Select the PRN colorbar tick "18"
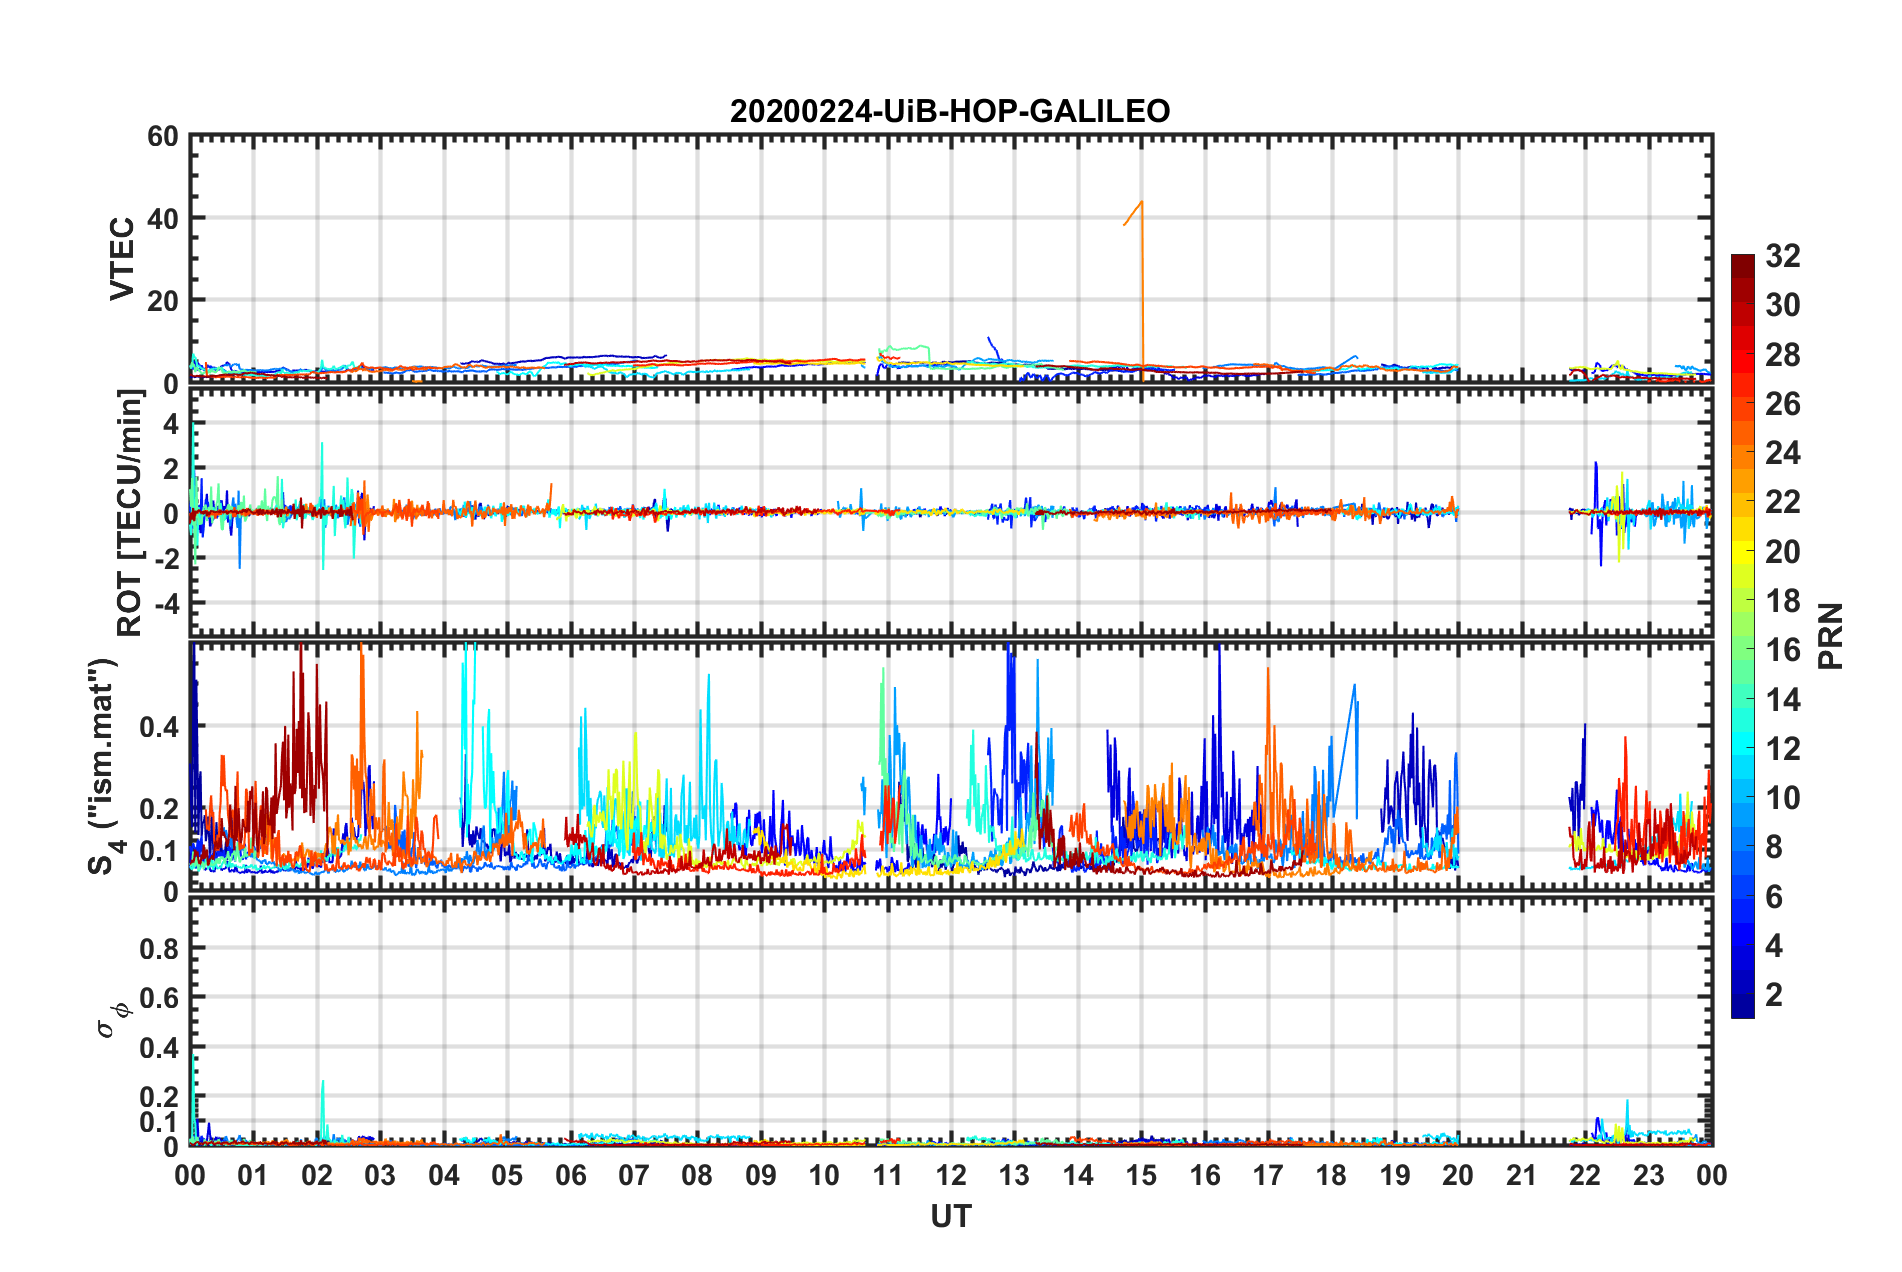This screenshot has height=1272, width=1902. pos(1783,601)
